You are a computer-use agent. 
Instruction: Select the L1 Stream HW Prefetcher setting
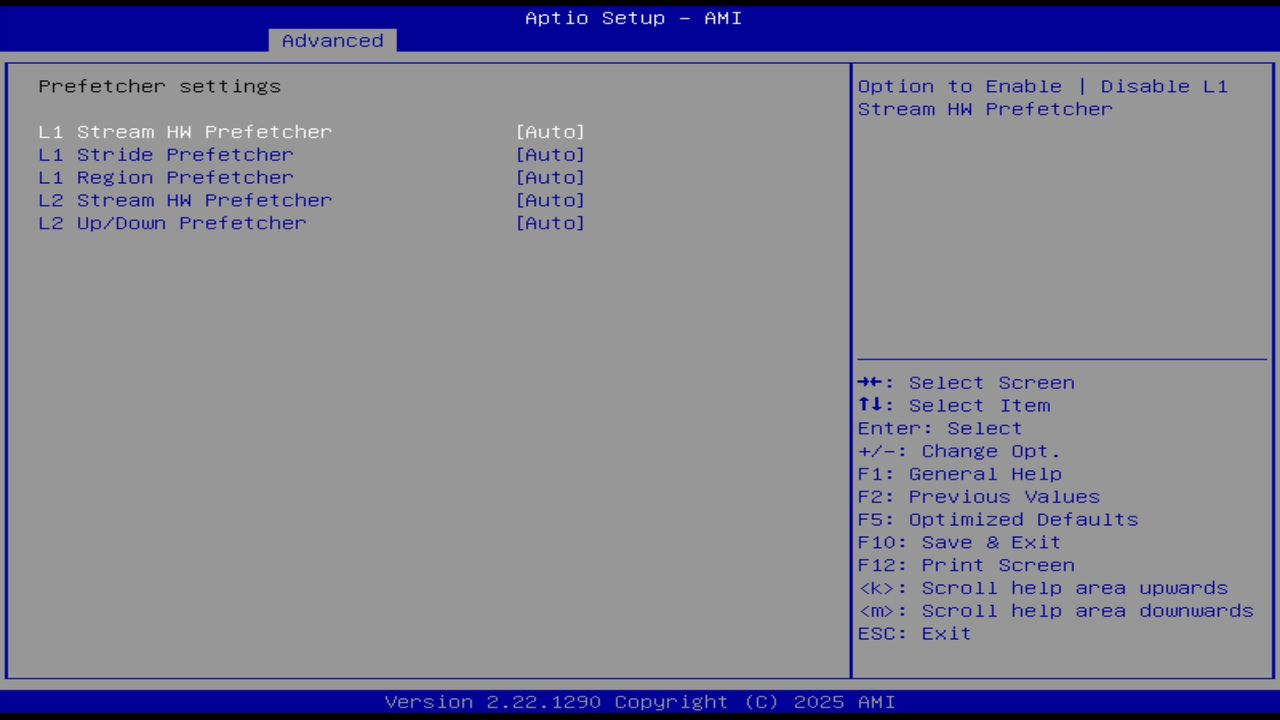tap(185, 131)
